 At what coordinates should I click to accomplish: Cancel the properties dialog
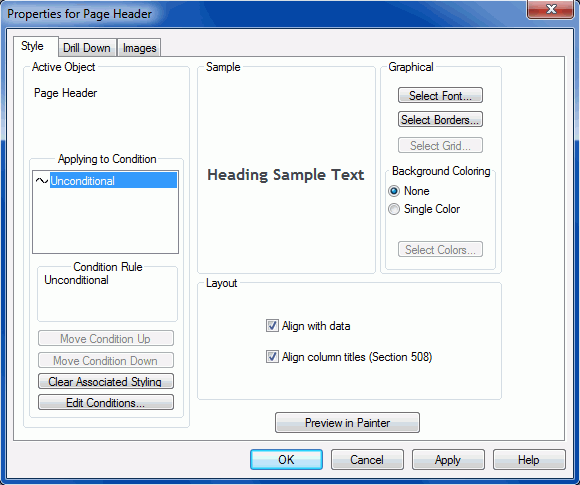[367, 459]
